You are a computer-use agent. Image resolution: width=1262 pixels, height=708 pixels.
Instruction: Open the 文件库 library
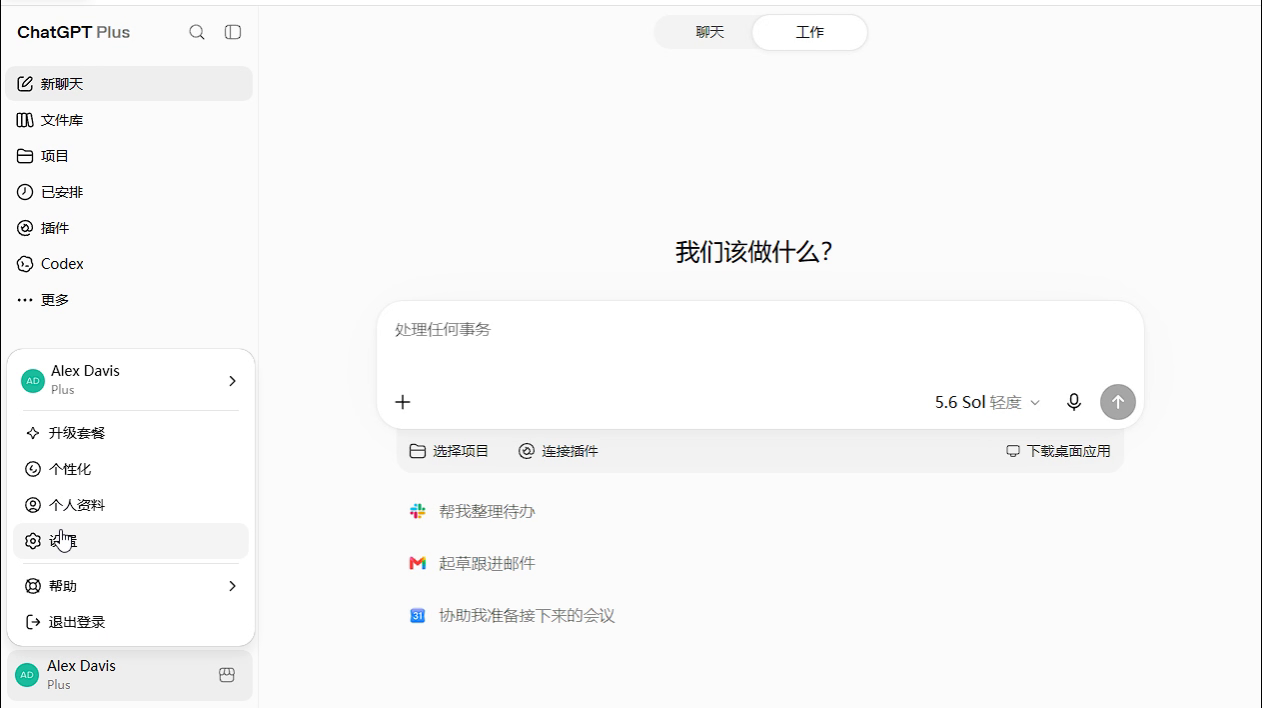coord(129,120)
